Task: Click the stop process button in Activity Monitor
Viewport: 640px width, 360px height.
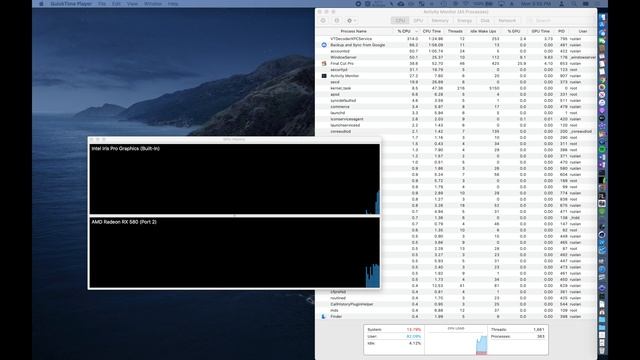Action: click(x=323, y=20)
